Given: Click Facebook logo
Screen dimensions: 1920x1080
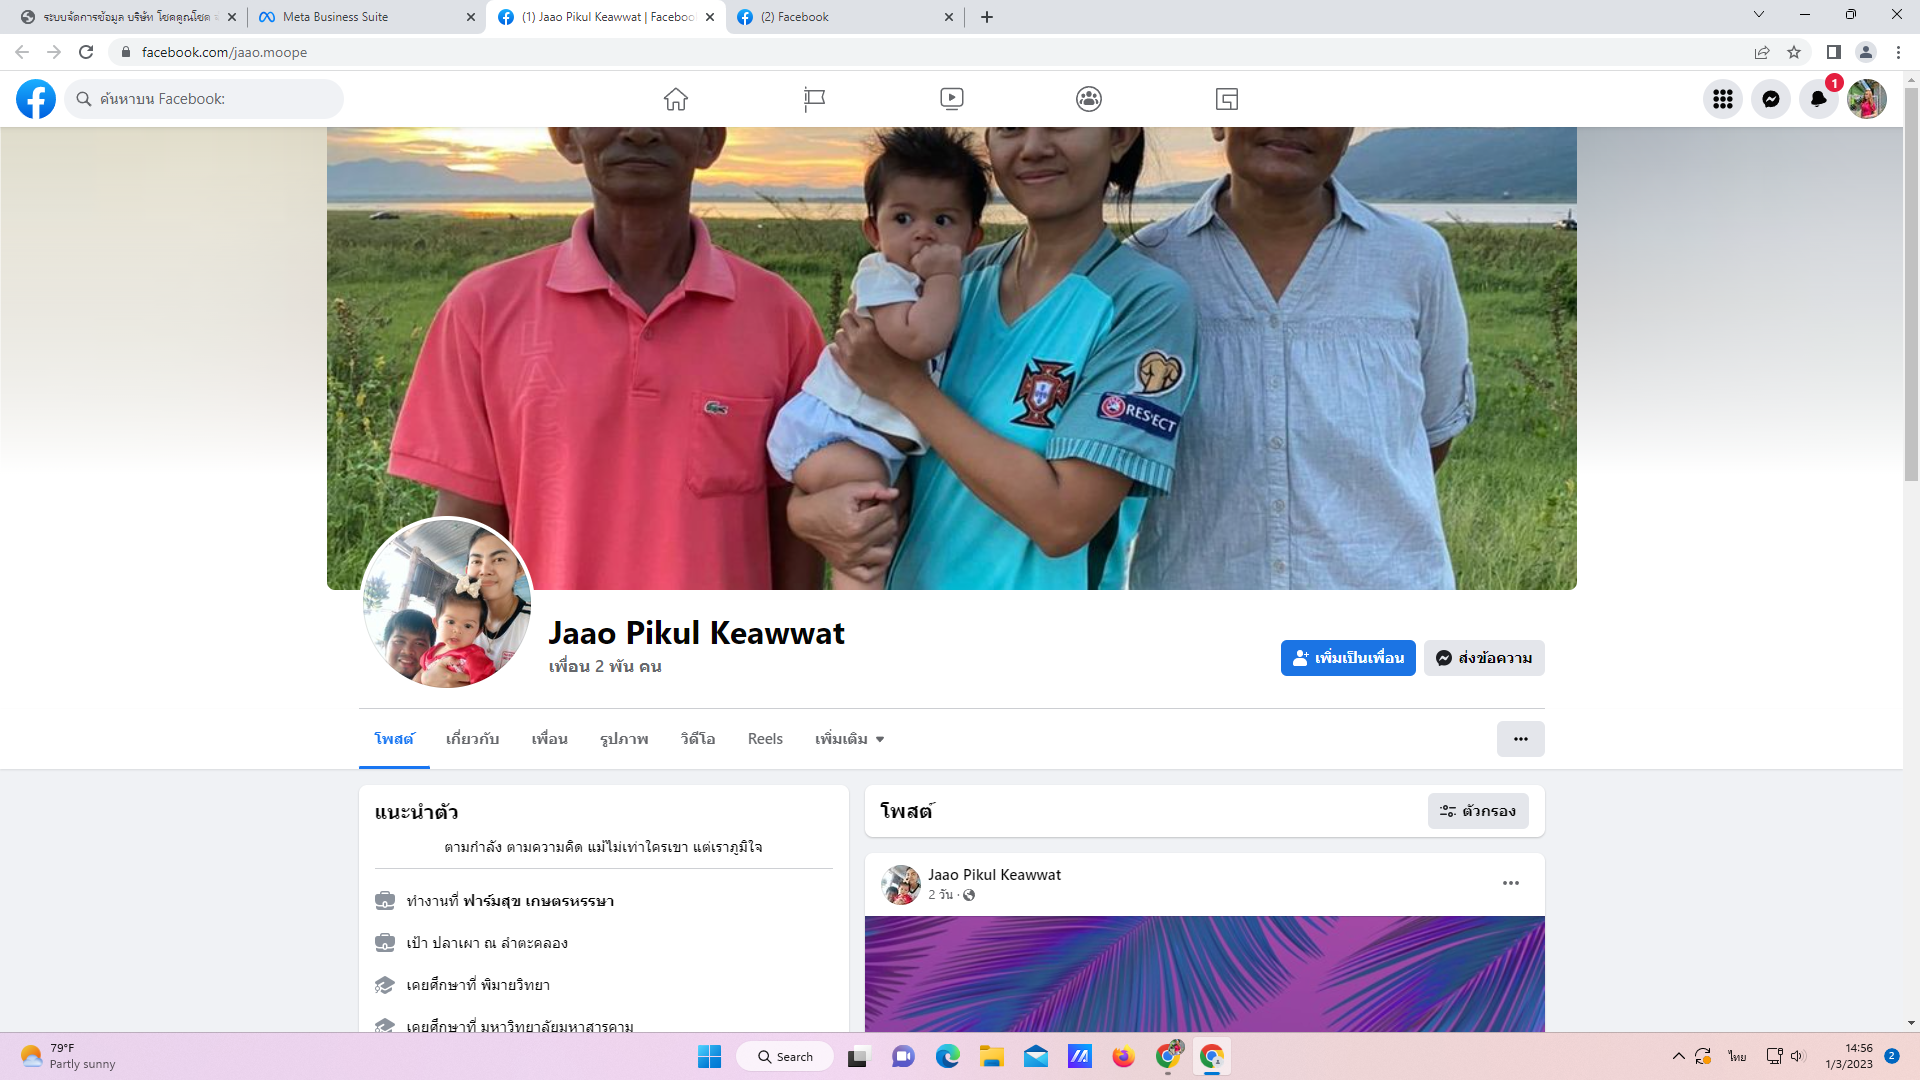Looking at the screenshot, I should click(36, 99).
